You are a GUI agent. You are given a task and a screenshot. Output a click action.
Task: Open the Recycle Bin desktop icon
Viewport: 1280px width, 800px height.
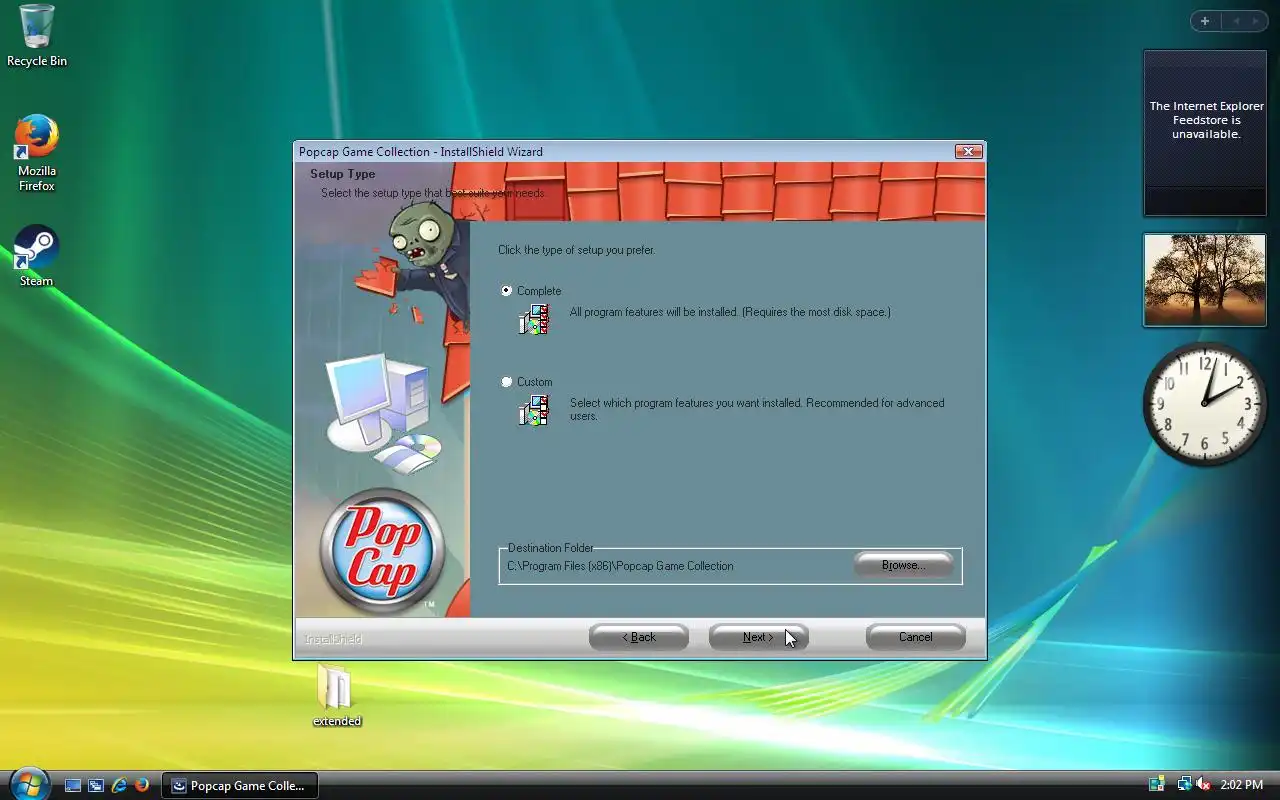tap(37, 36)
